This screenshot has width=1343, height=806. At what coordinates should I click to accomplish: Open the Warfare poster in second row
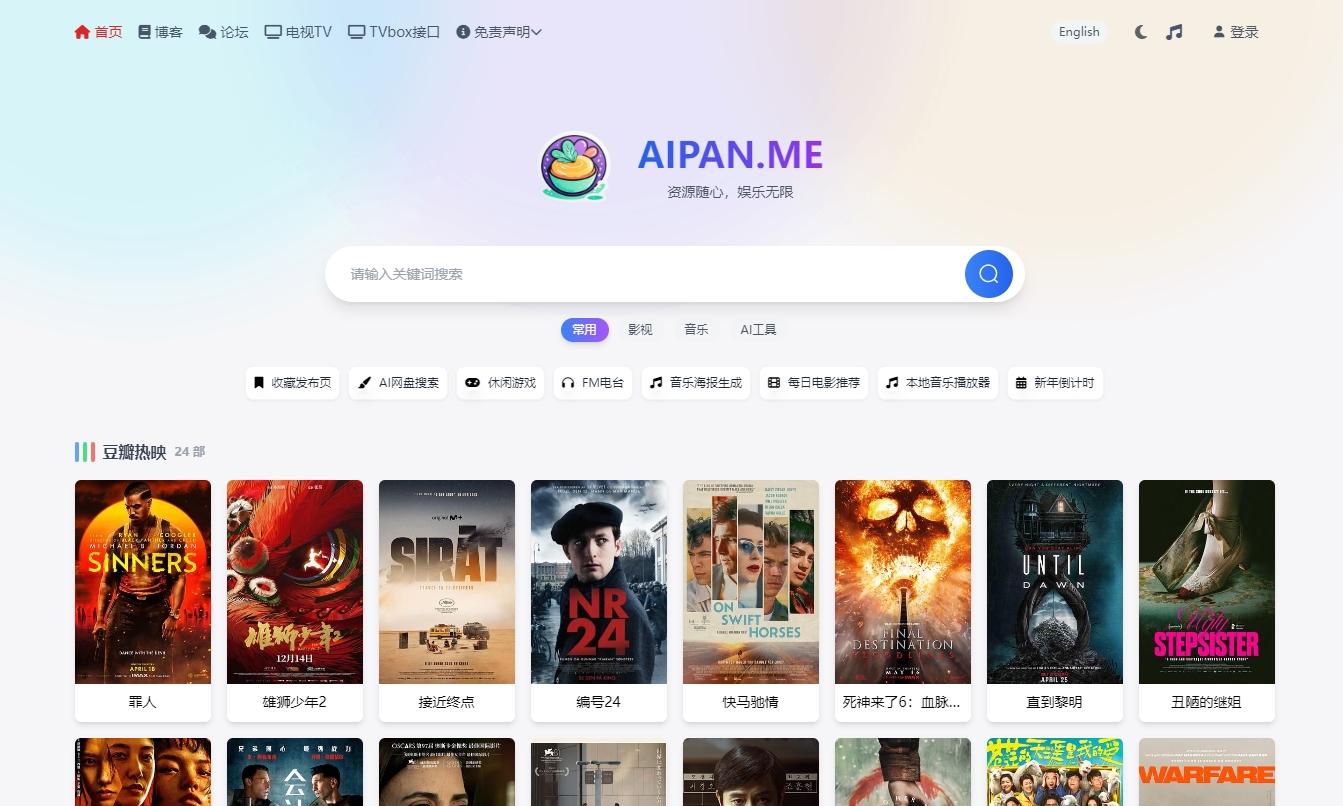1207,772
